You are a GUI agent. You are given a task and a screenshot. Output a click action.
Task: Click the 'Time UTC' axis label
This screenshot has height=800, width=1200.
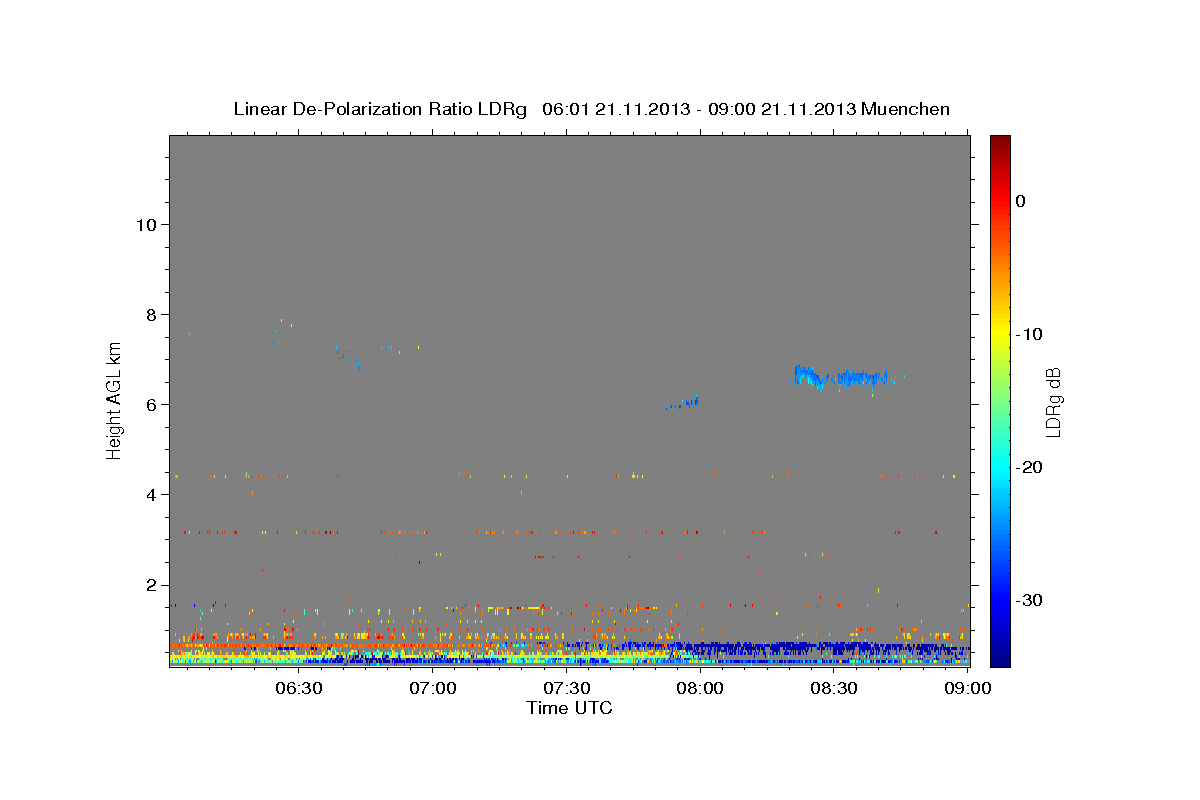(569, 708)
